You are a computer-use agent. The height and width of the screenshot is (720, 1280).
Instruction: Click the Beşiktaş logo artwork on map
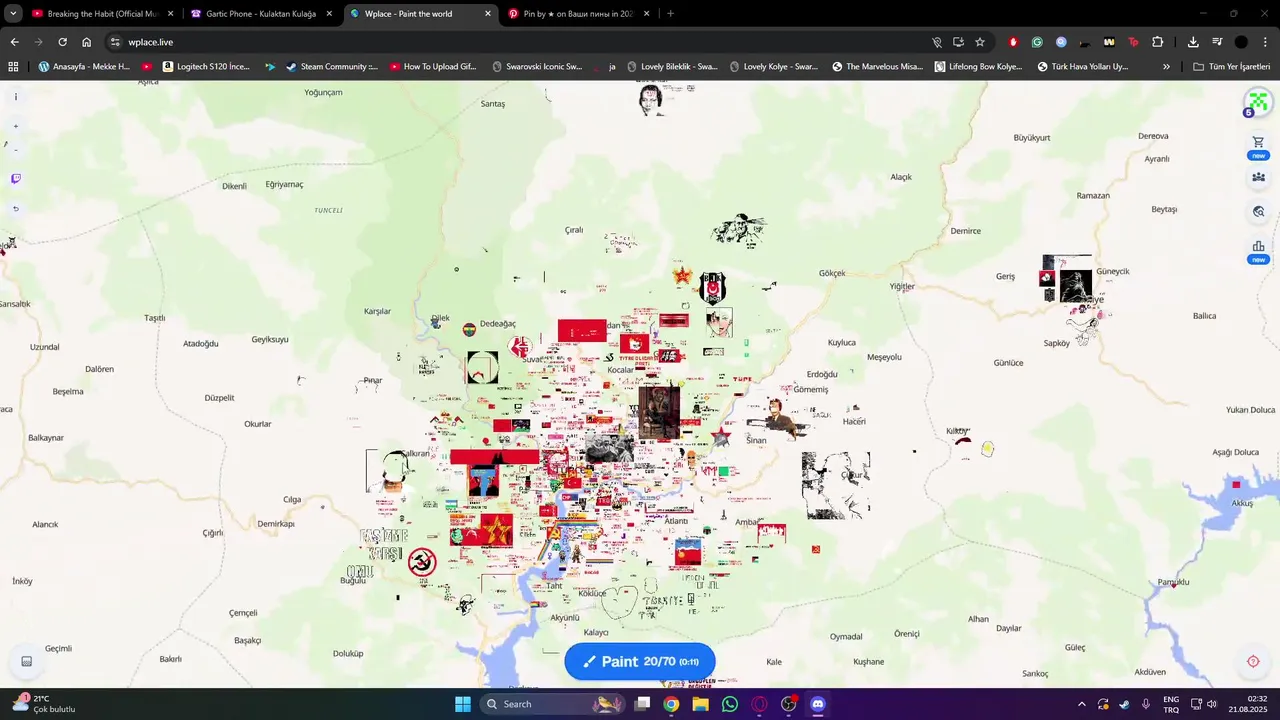[x=712, y=288]
